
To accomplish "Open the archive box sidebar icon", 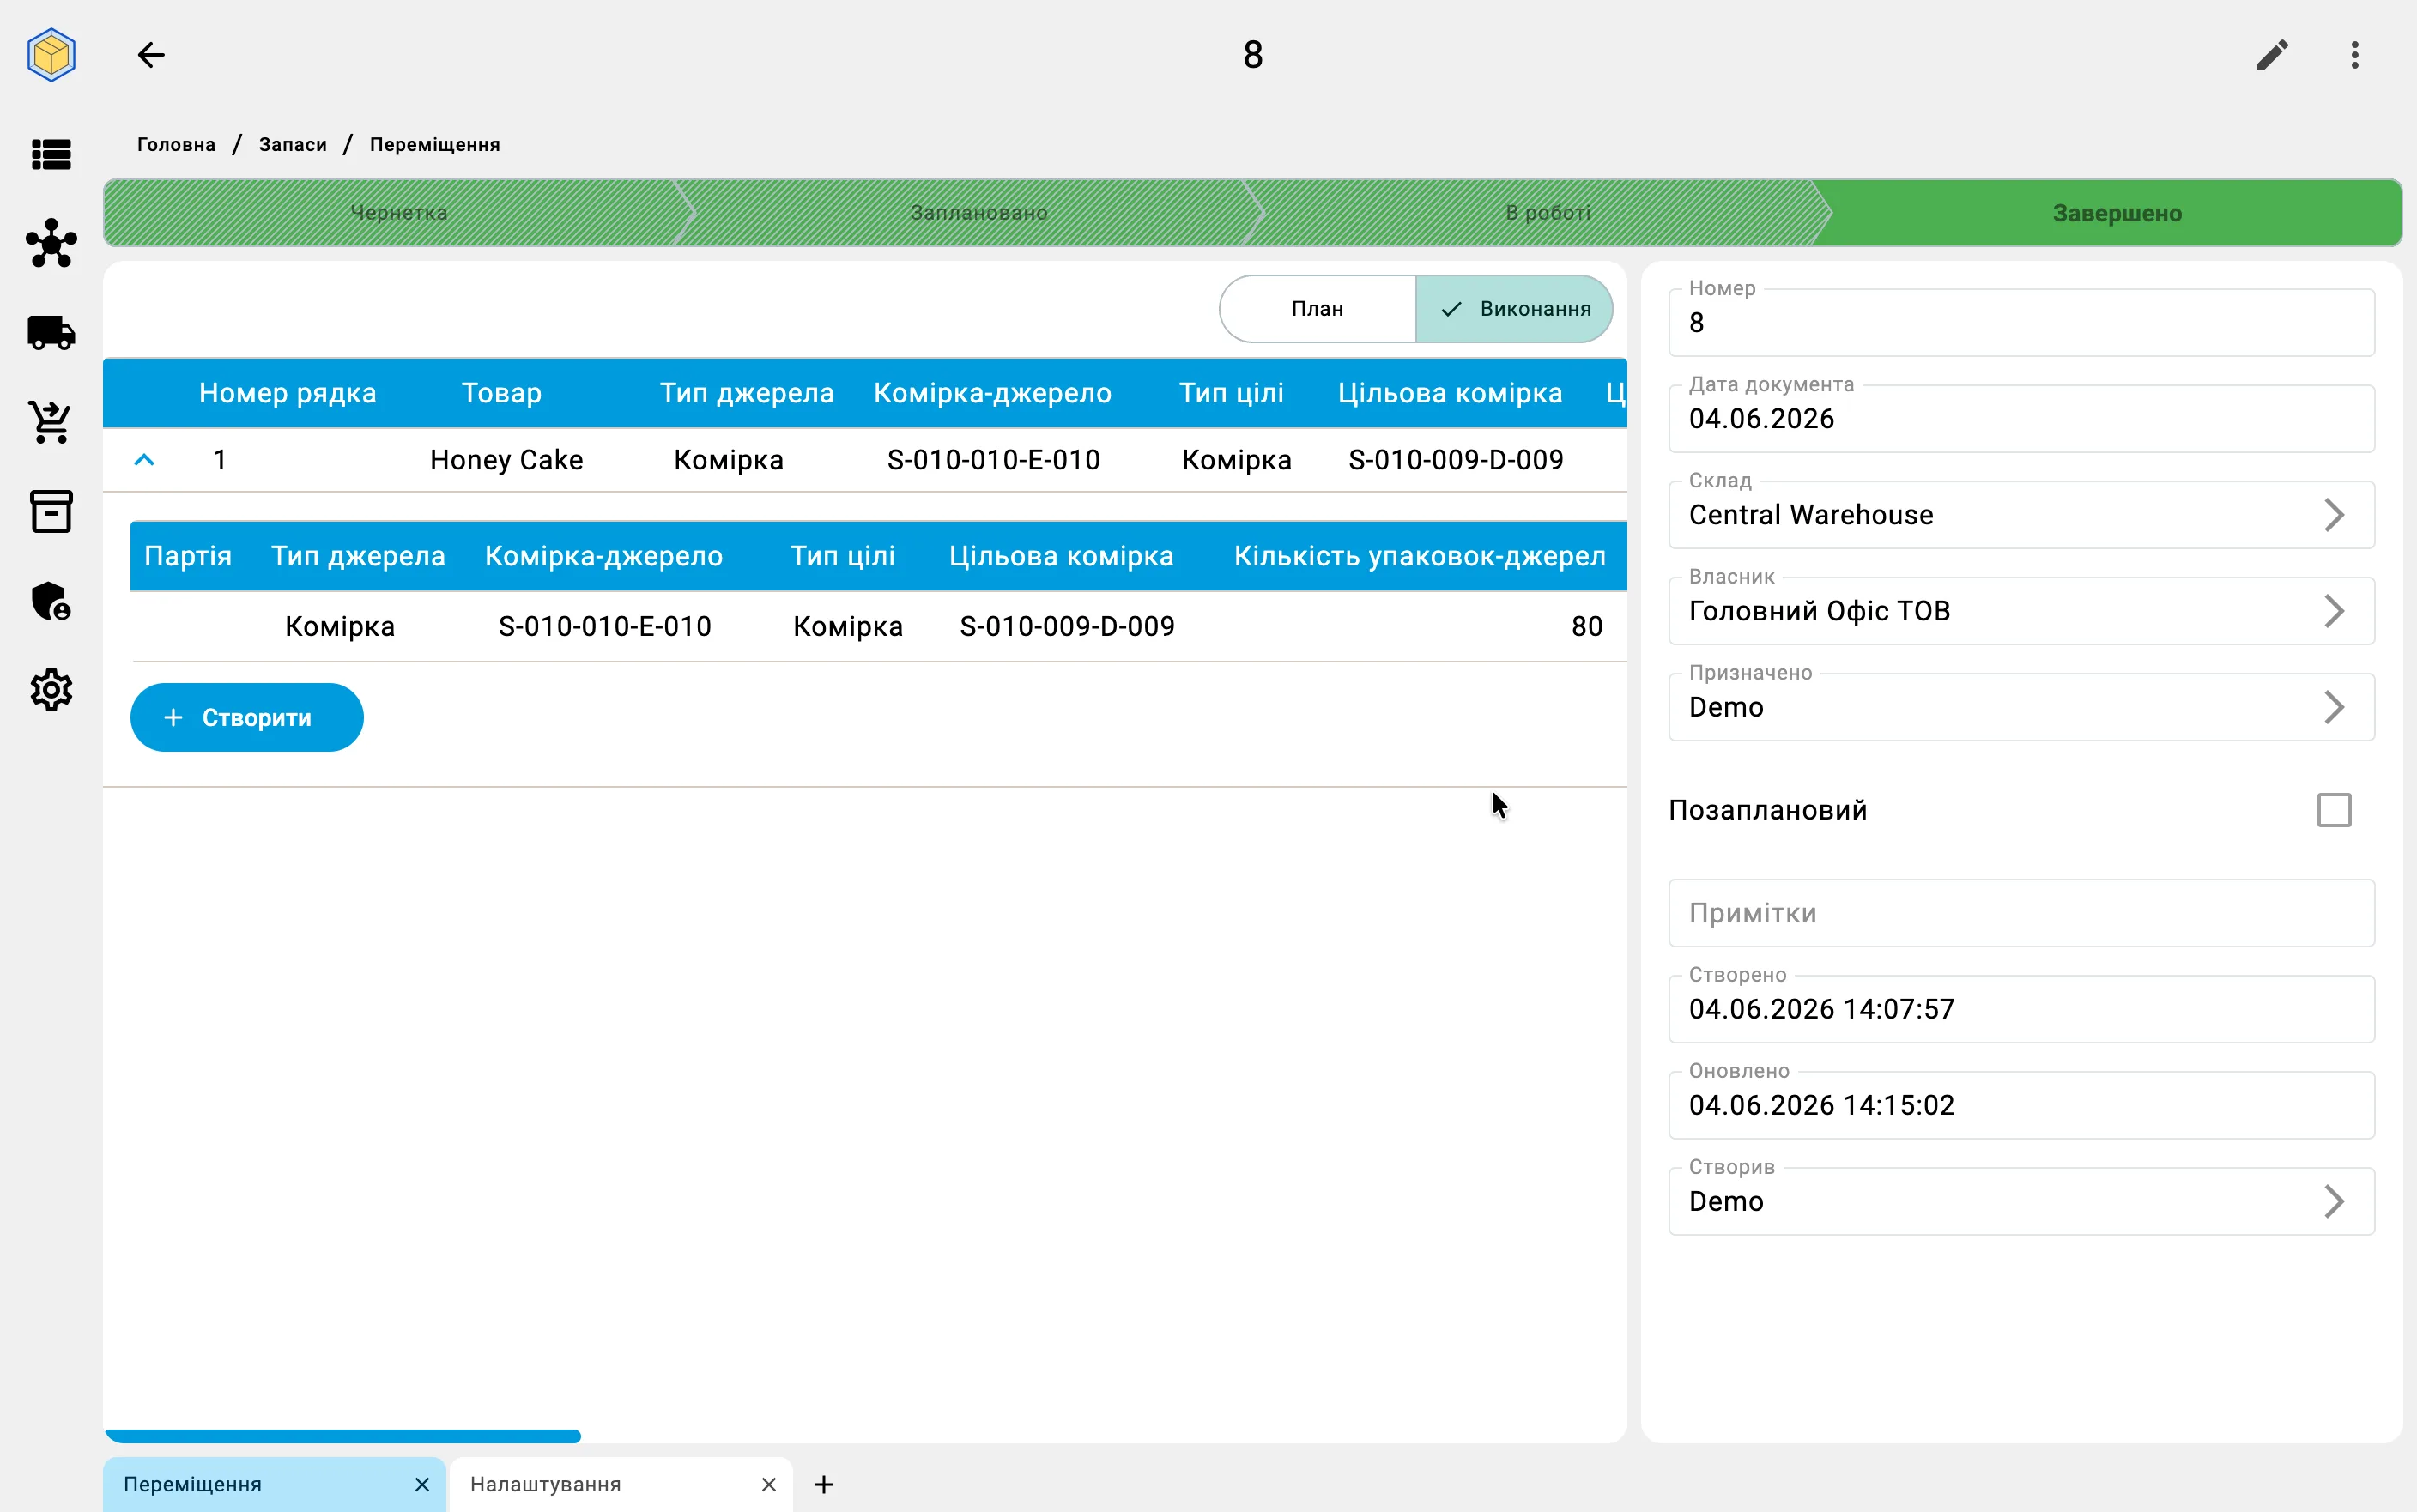I will [51, 511].
